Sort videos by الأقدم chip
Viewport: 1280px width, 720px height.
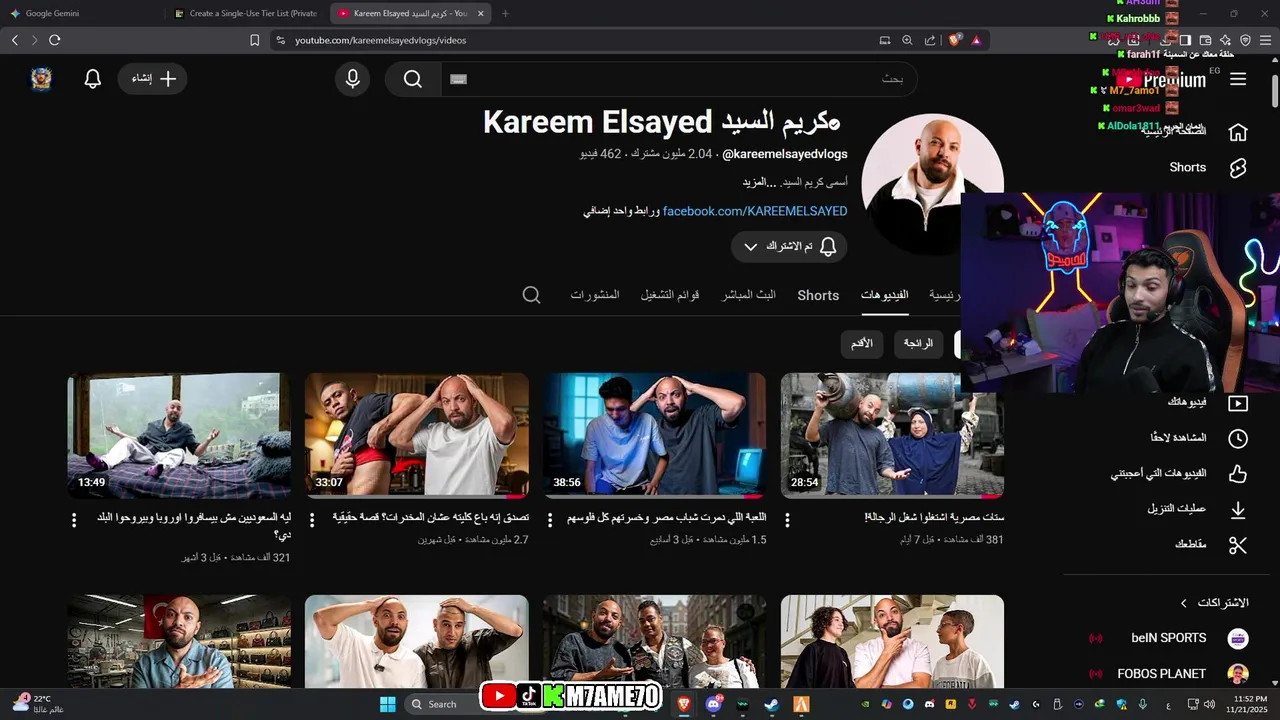coord(862,343)
